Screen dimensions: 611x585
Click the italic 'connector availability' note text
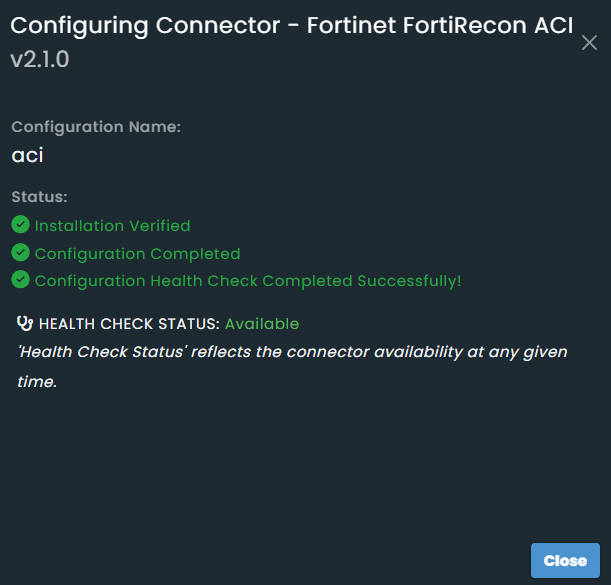point(400,352)
